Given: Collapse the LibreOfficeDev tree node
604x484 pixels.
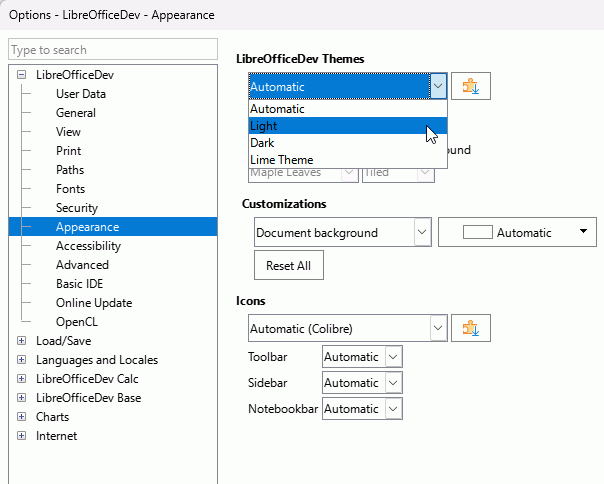Looking at the screenshot, I should 22,75.
